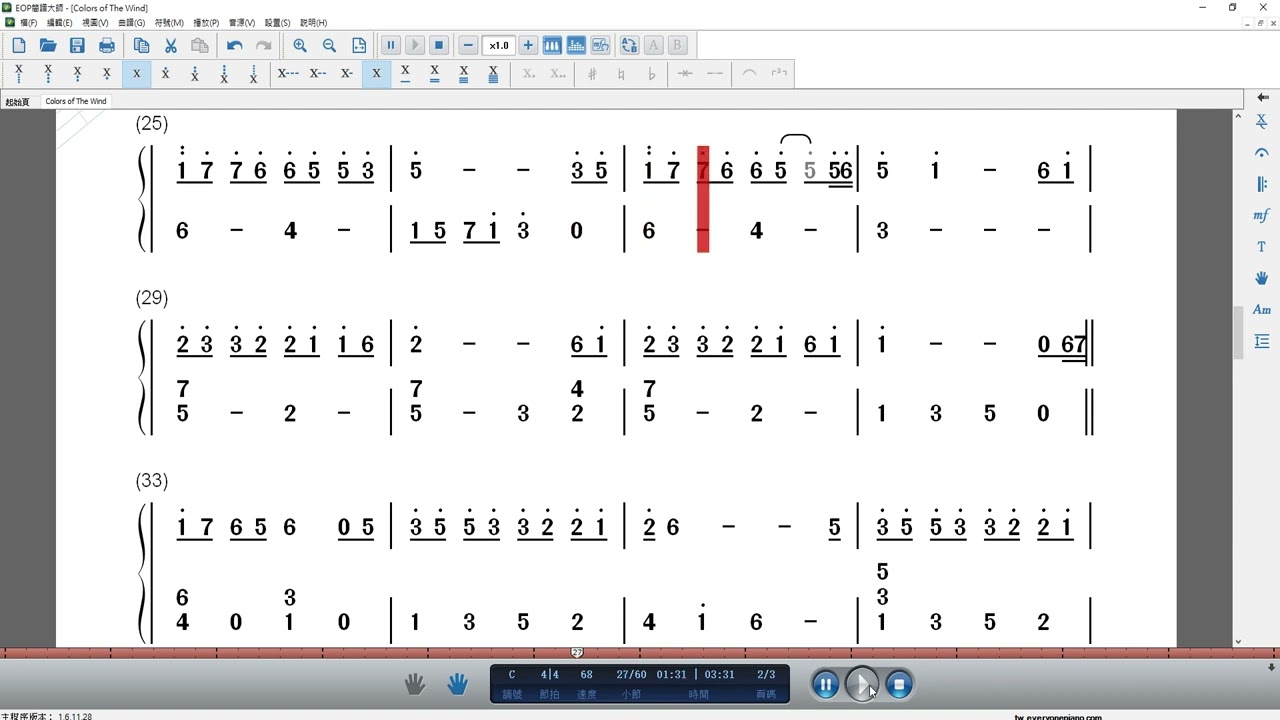Select sixteenth note double-underlined X

click(x=435, y=74)
